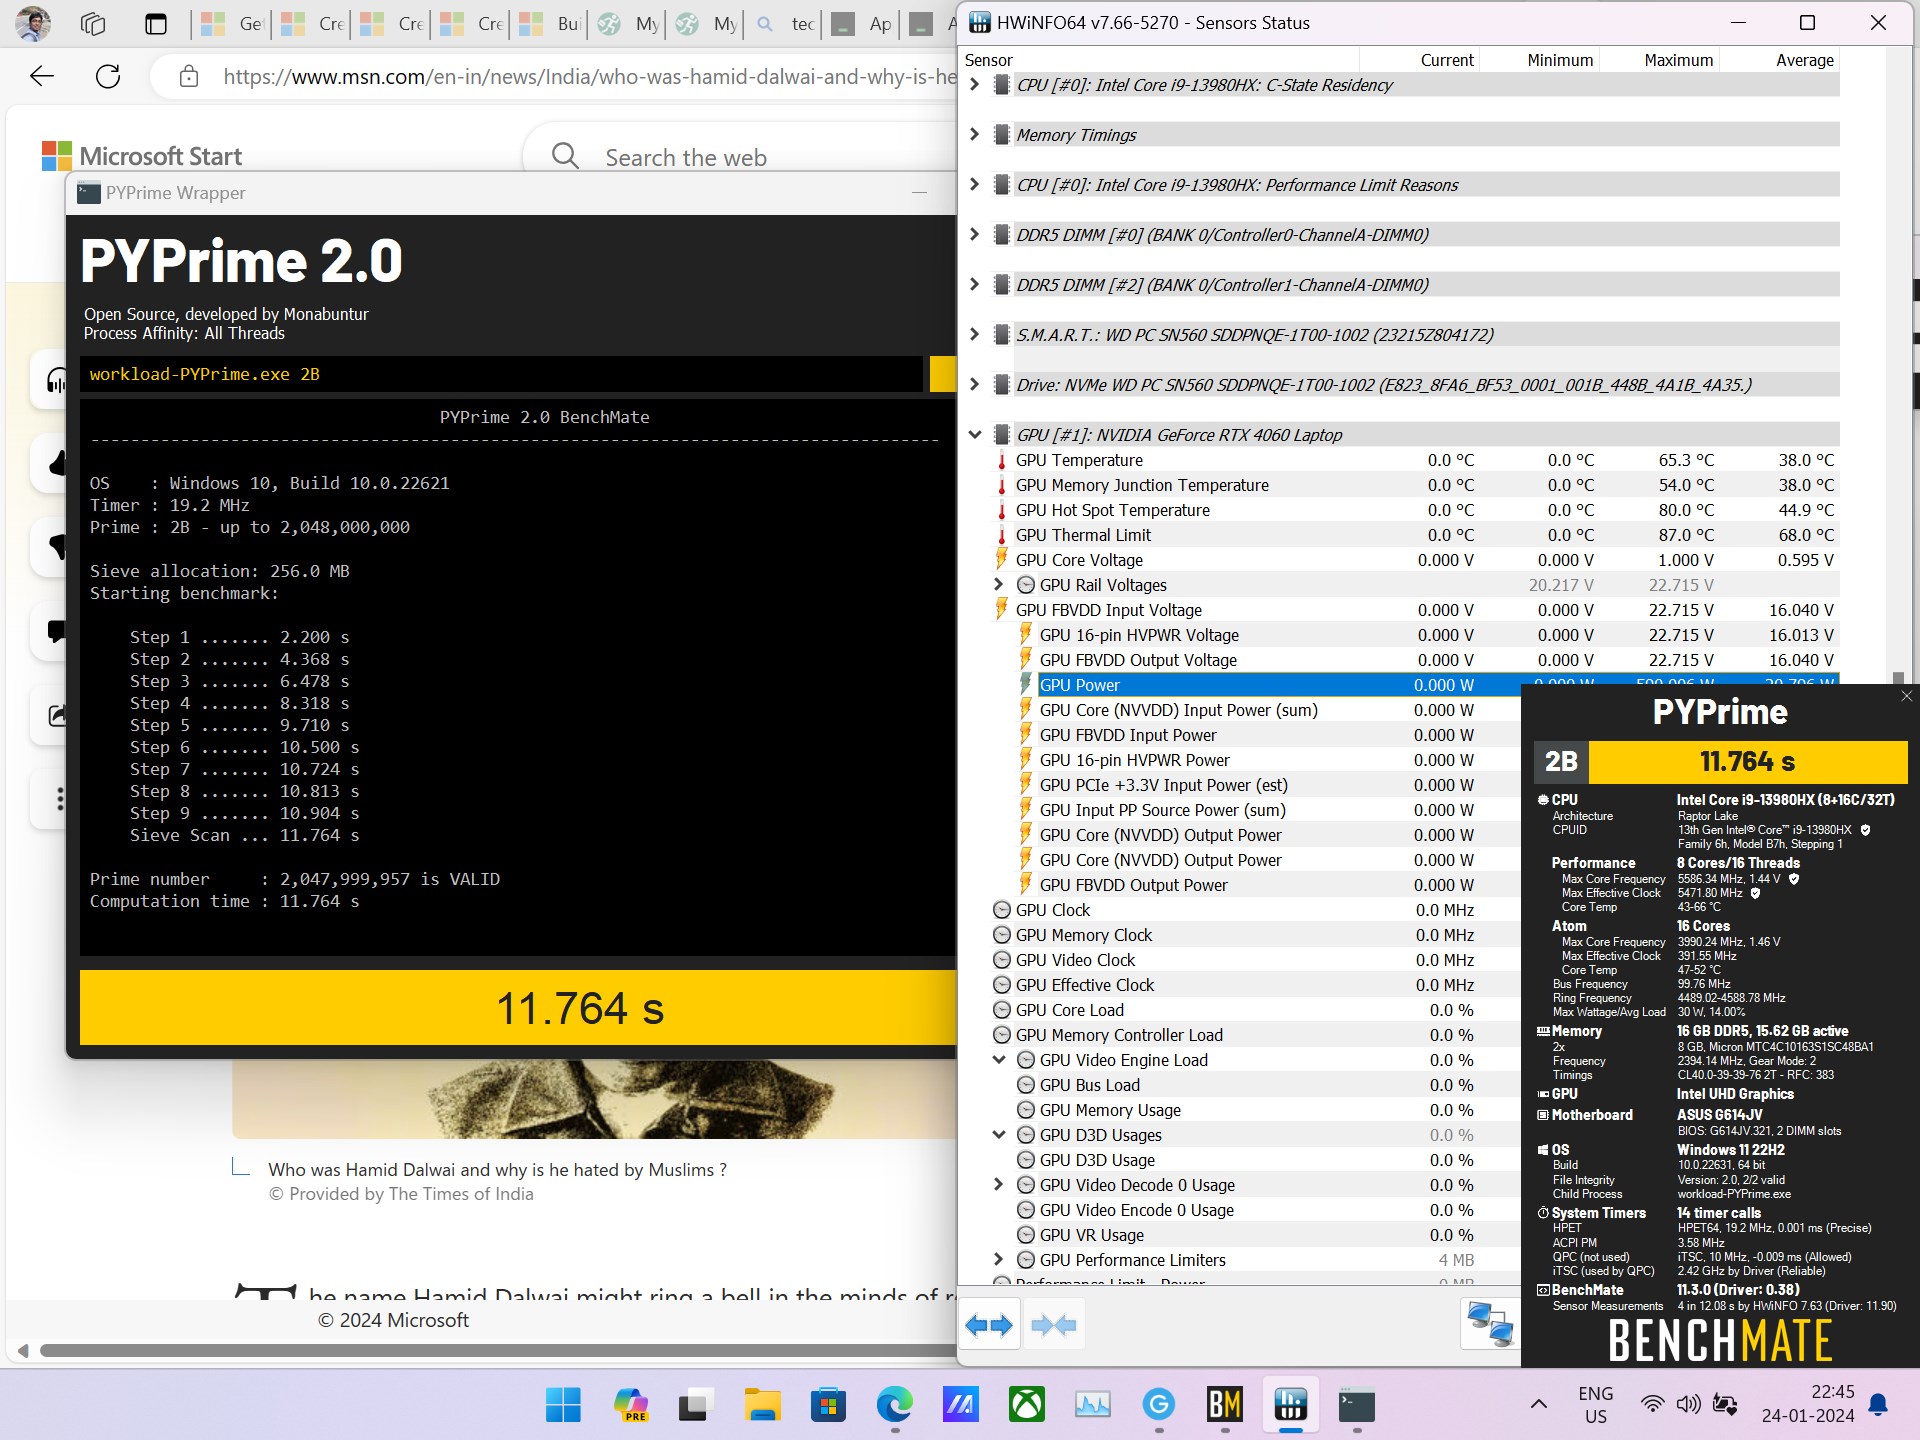Select the GPU Core Load row
Screen dimensions: 1920x1440
click(1255, 1010)
